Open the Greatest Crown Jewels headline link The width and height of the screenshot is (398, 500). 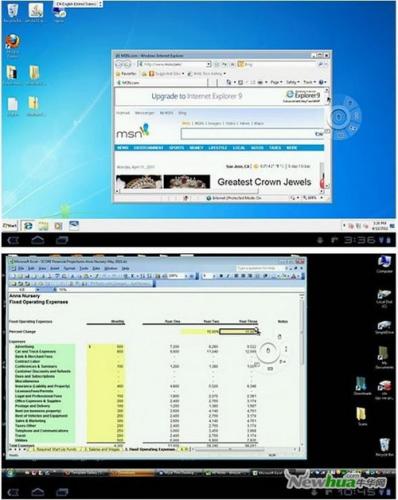pos(264,182)
